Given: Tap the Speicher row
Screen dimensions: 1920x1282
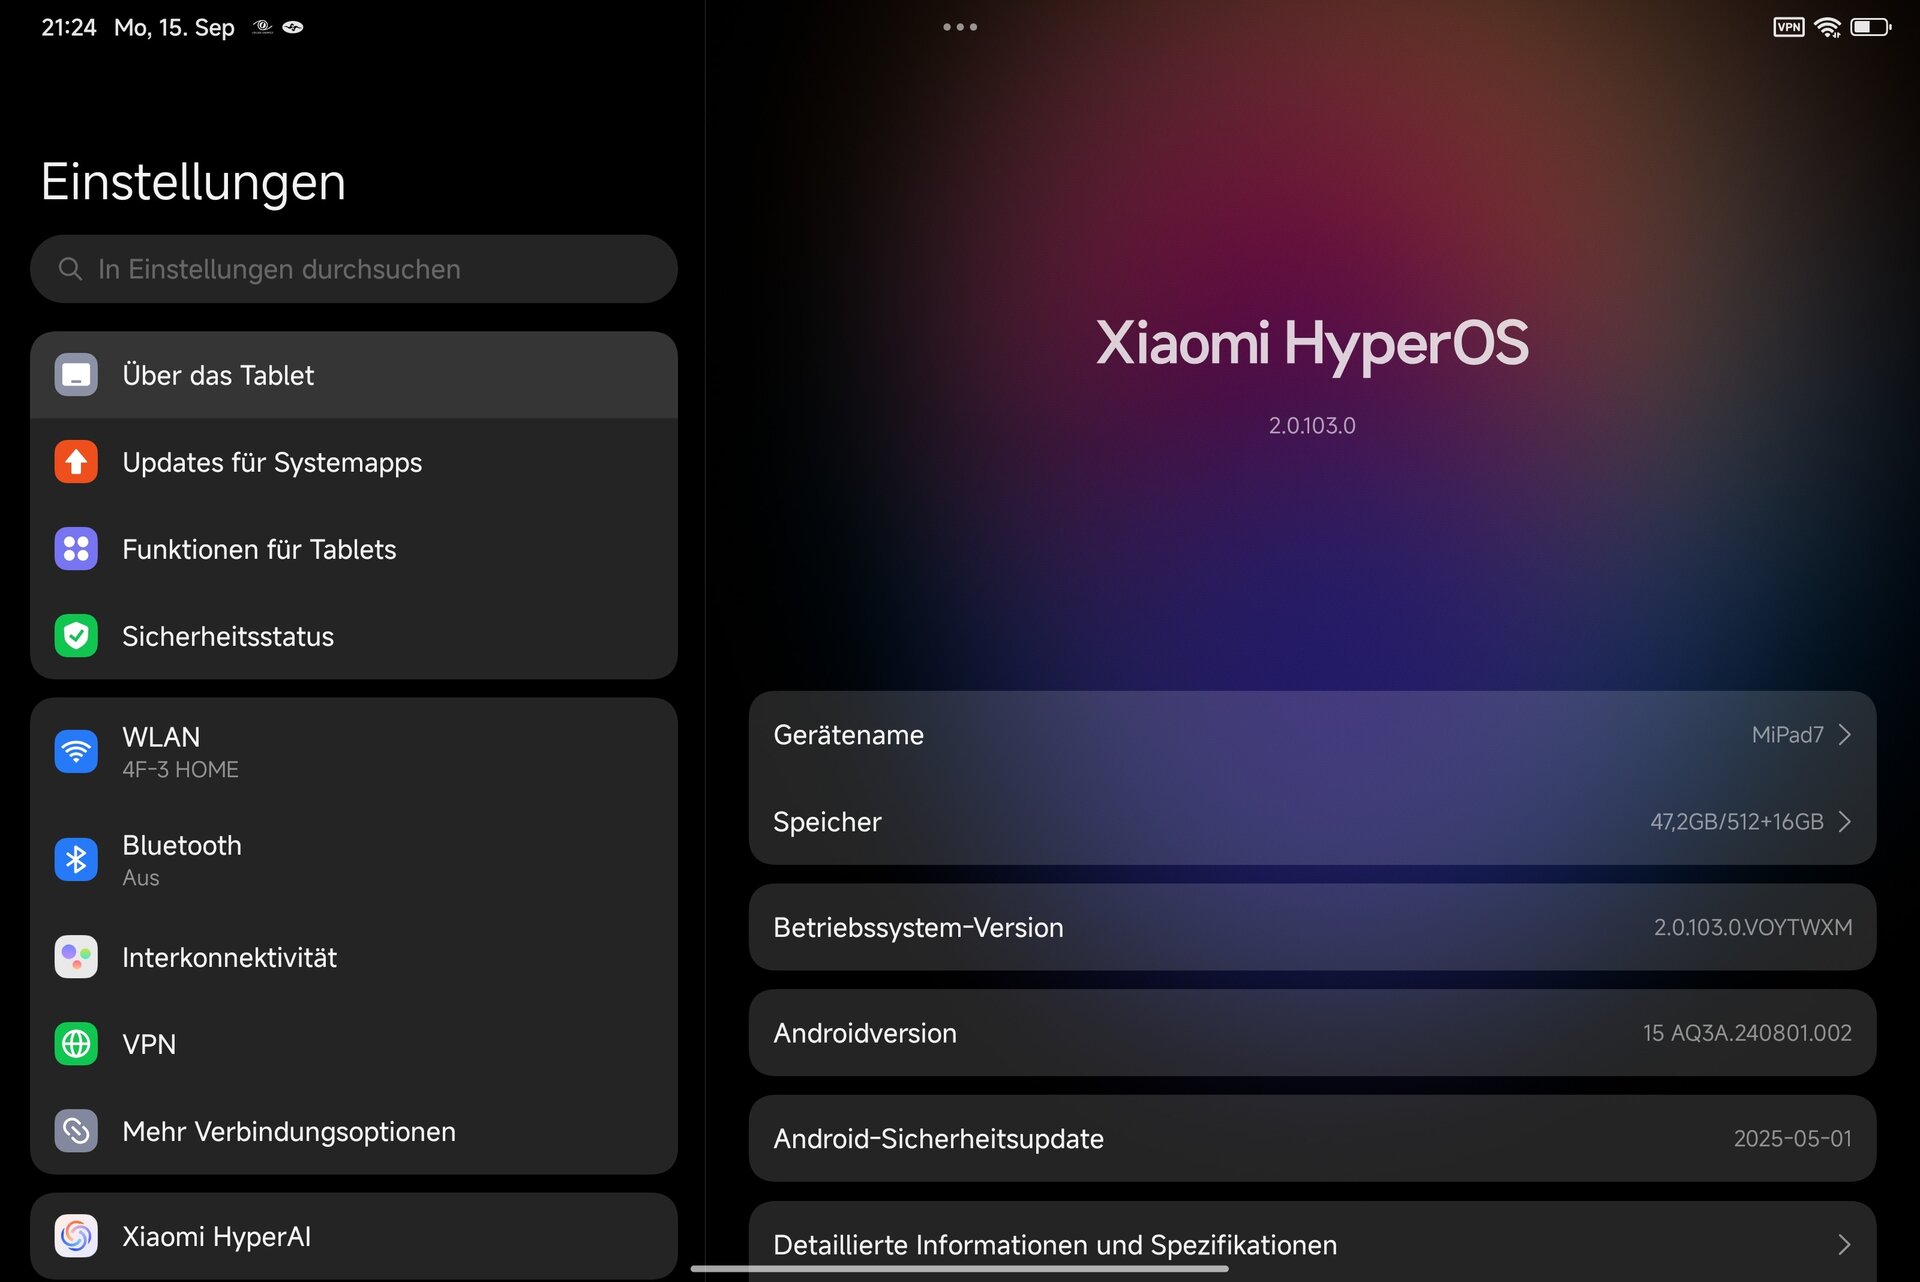Looking at the screenshot, I should [1312, 822].
